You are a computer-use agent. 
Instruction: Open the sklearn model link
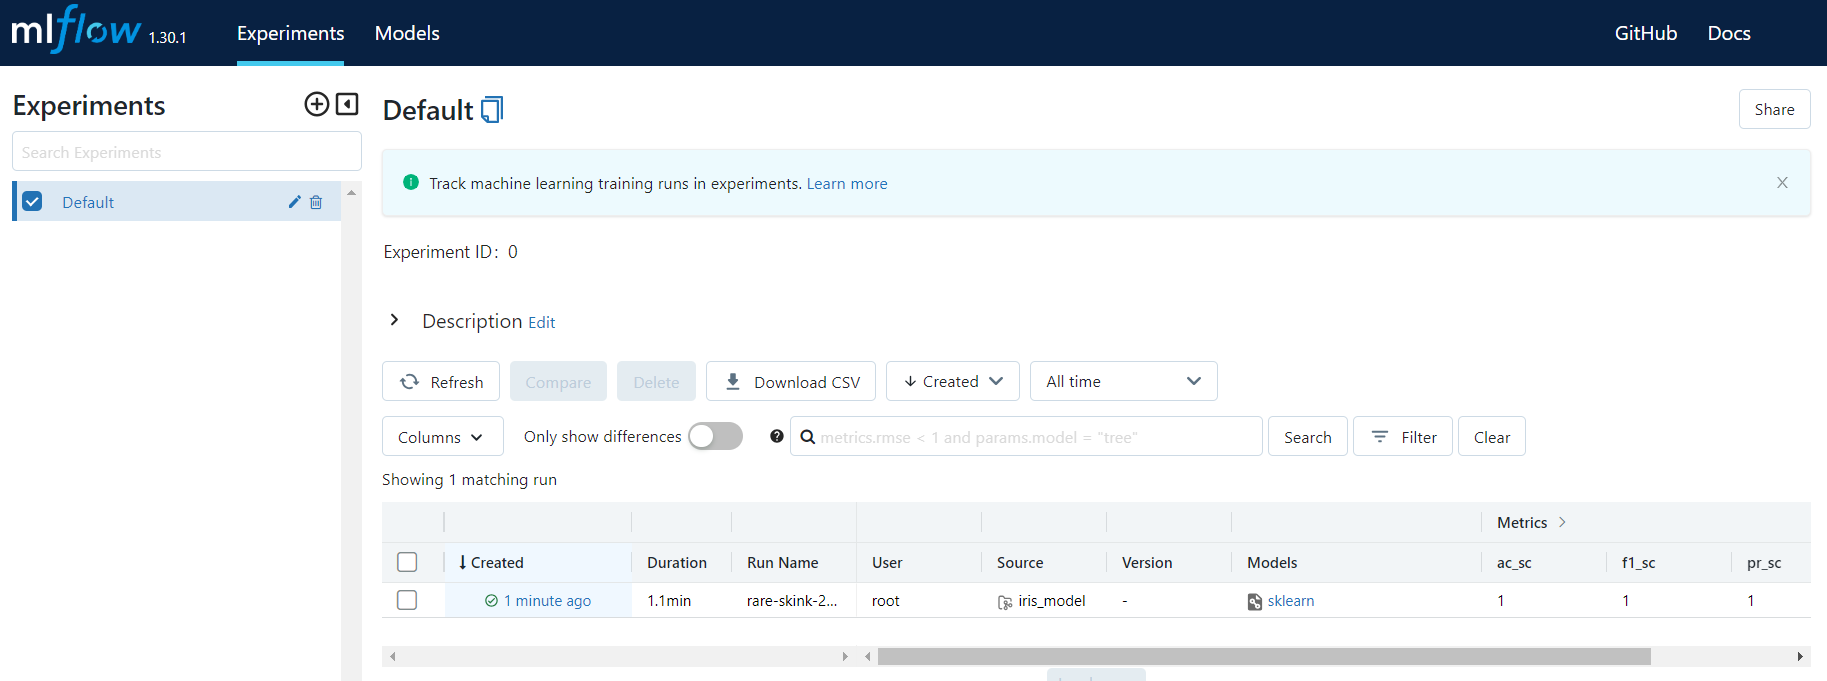(1290, 600)
